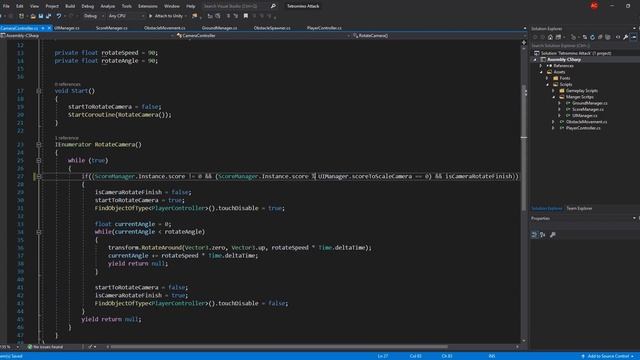Switch to the ObstacleSpawner.cs tab
Screen dimensions: 640x360
click(x=272, y=28)
